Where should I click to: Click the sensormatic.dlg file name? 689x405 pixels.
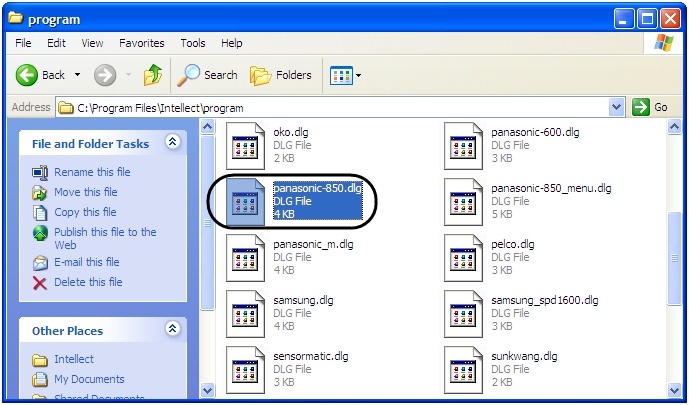click(311, 356)
